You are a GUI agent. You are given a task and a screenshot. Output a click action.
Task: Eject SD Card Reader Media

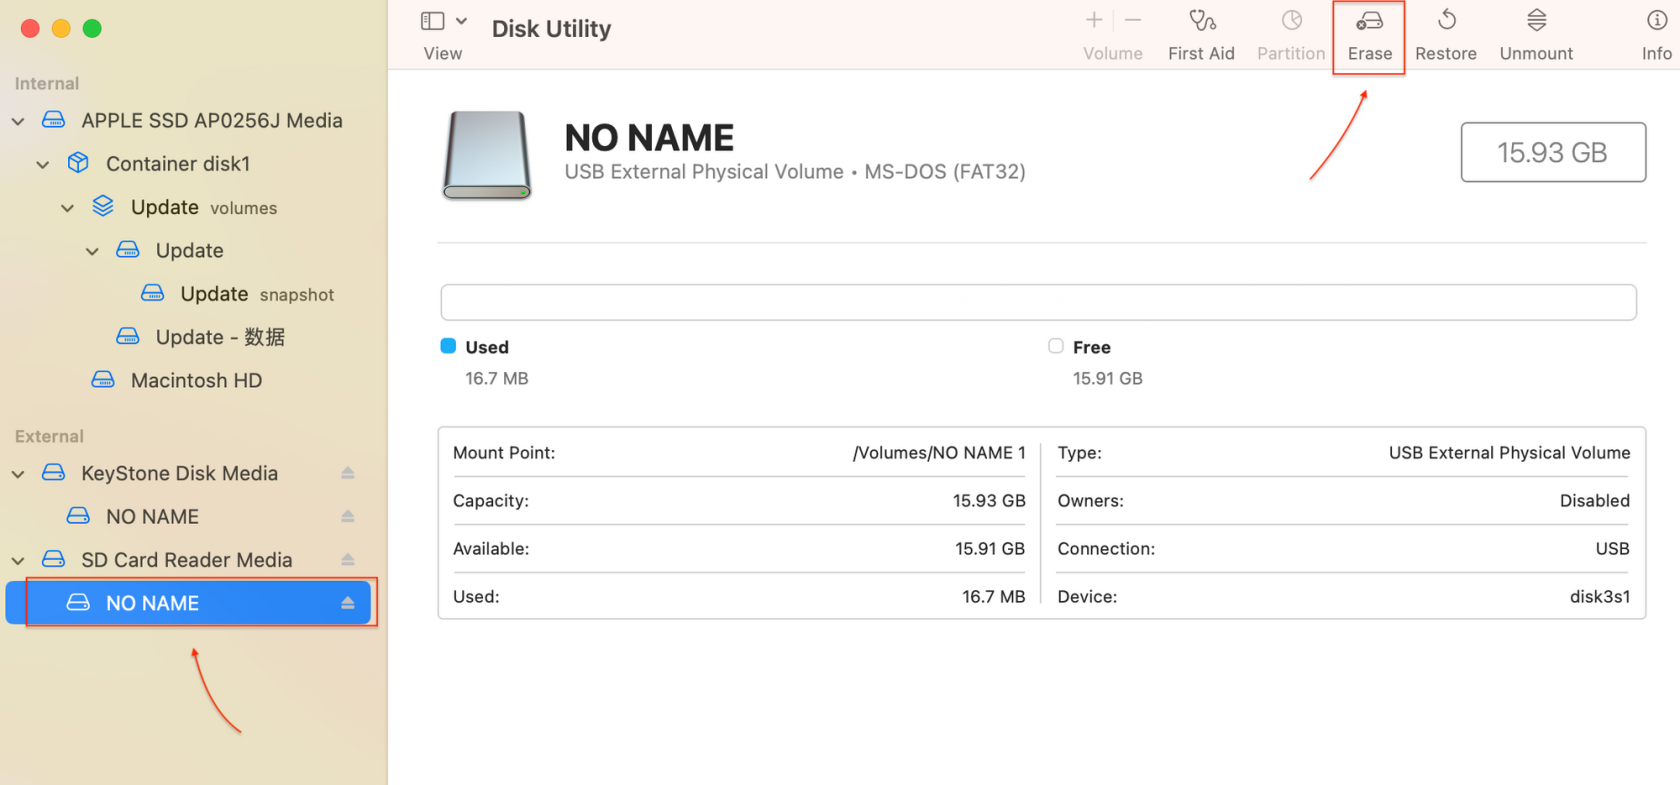[x=348, y=560]
